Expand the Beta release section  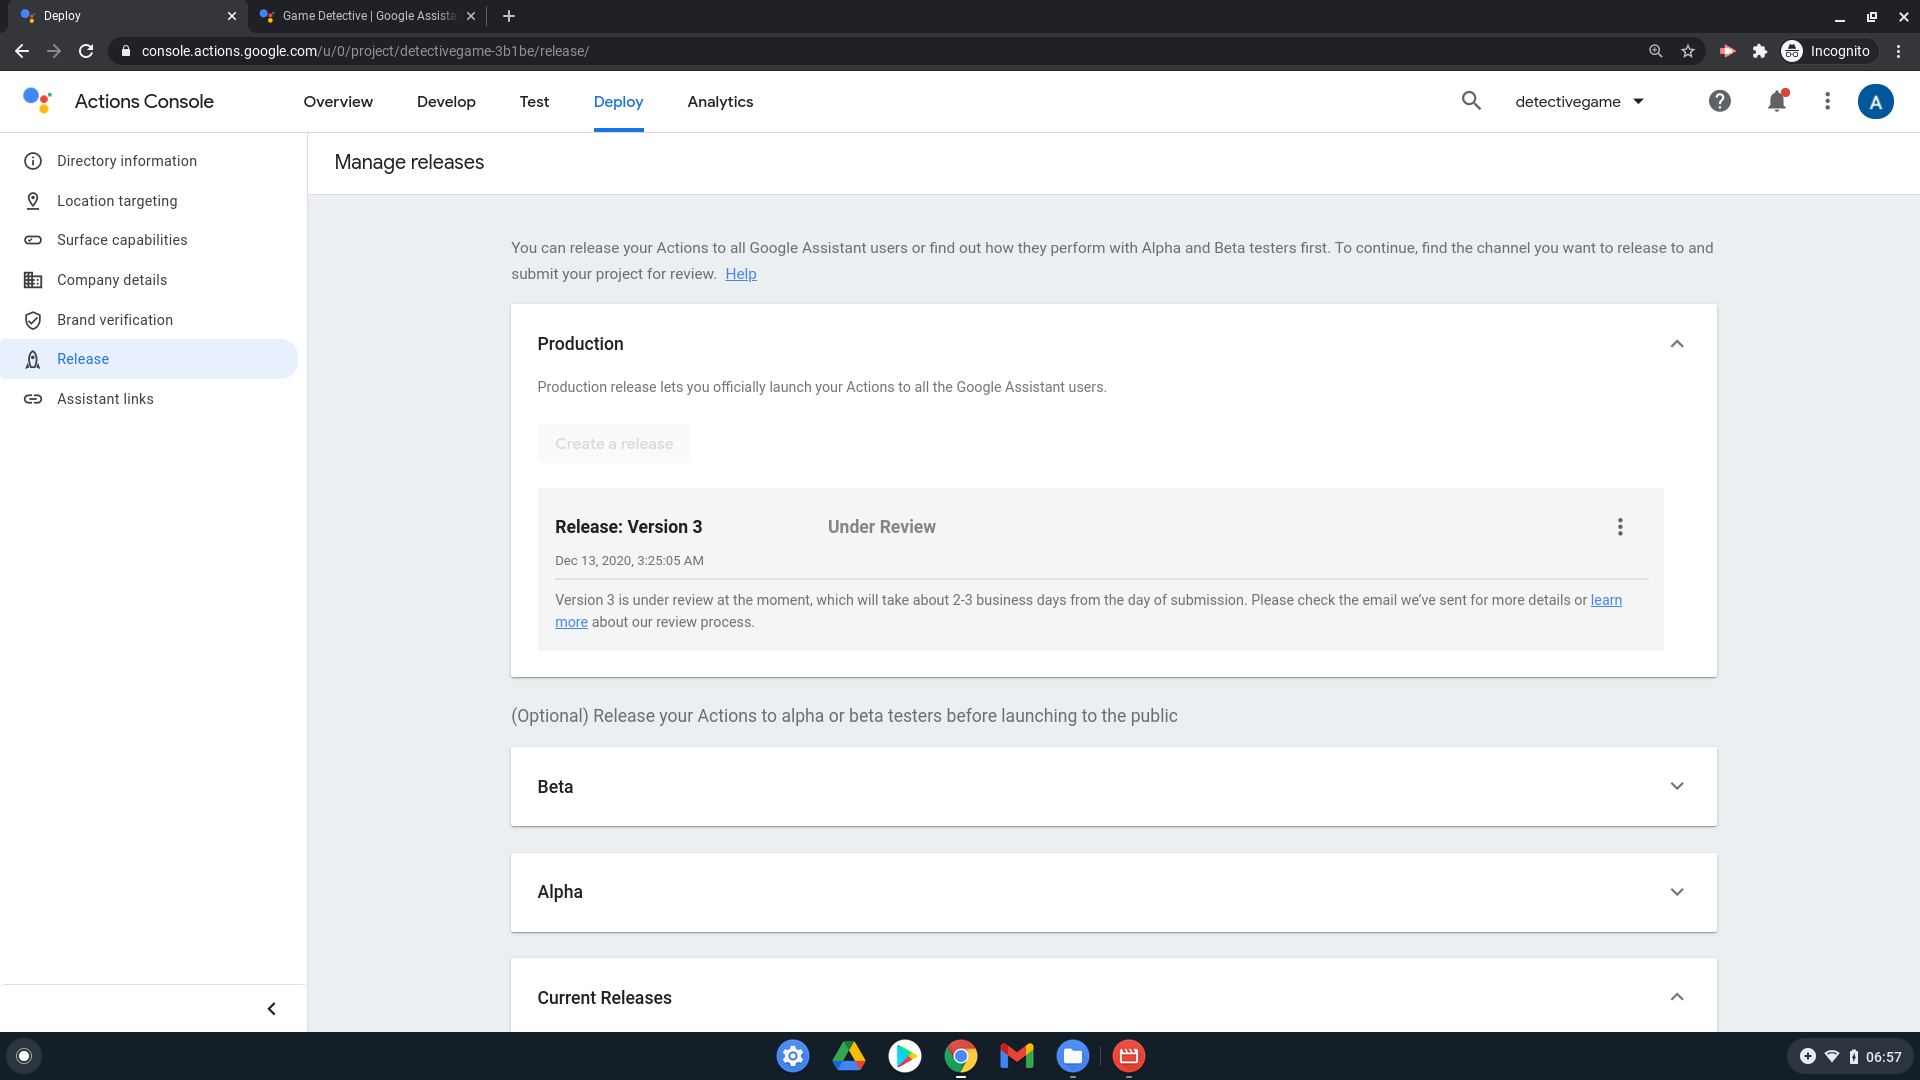(1677, 786)
